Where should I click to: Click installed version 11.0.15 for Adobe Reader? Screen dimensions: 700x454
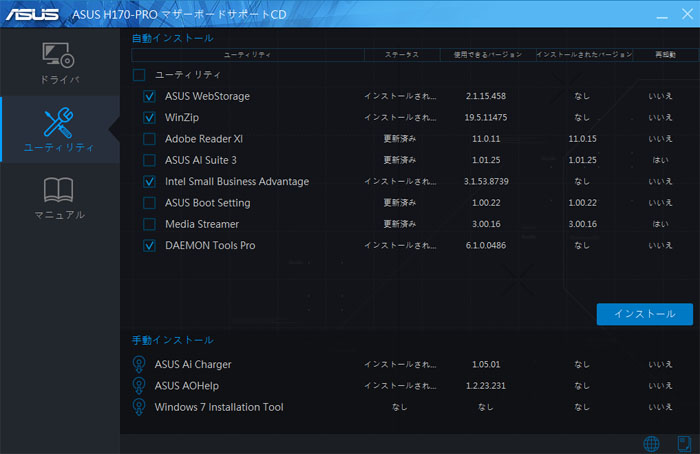(582, 139)
